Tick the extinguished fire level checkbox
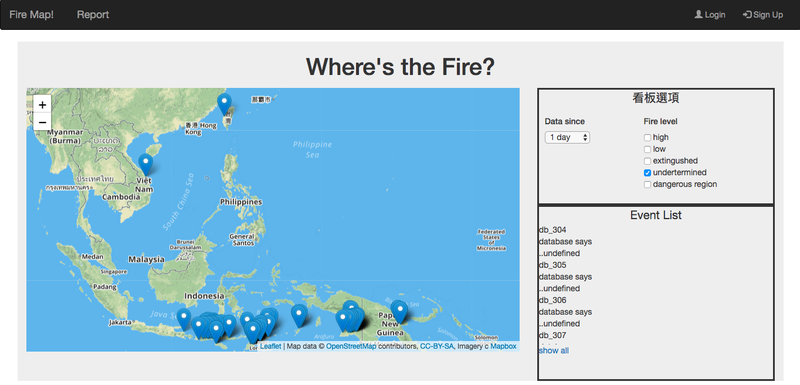 [647, 161]
